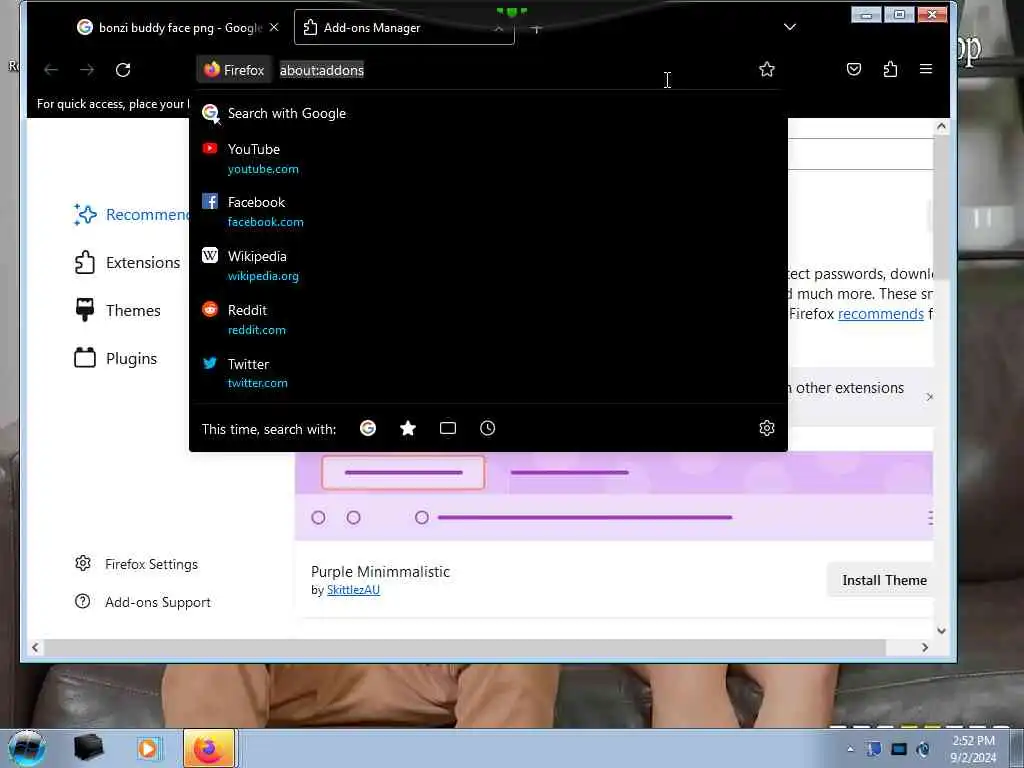Search this time in Tabs icon
Image resolution: width=1024 pixels, height=768 pixels.
pyautogui.click(x=448, y=428)
